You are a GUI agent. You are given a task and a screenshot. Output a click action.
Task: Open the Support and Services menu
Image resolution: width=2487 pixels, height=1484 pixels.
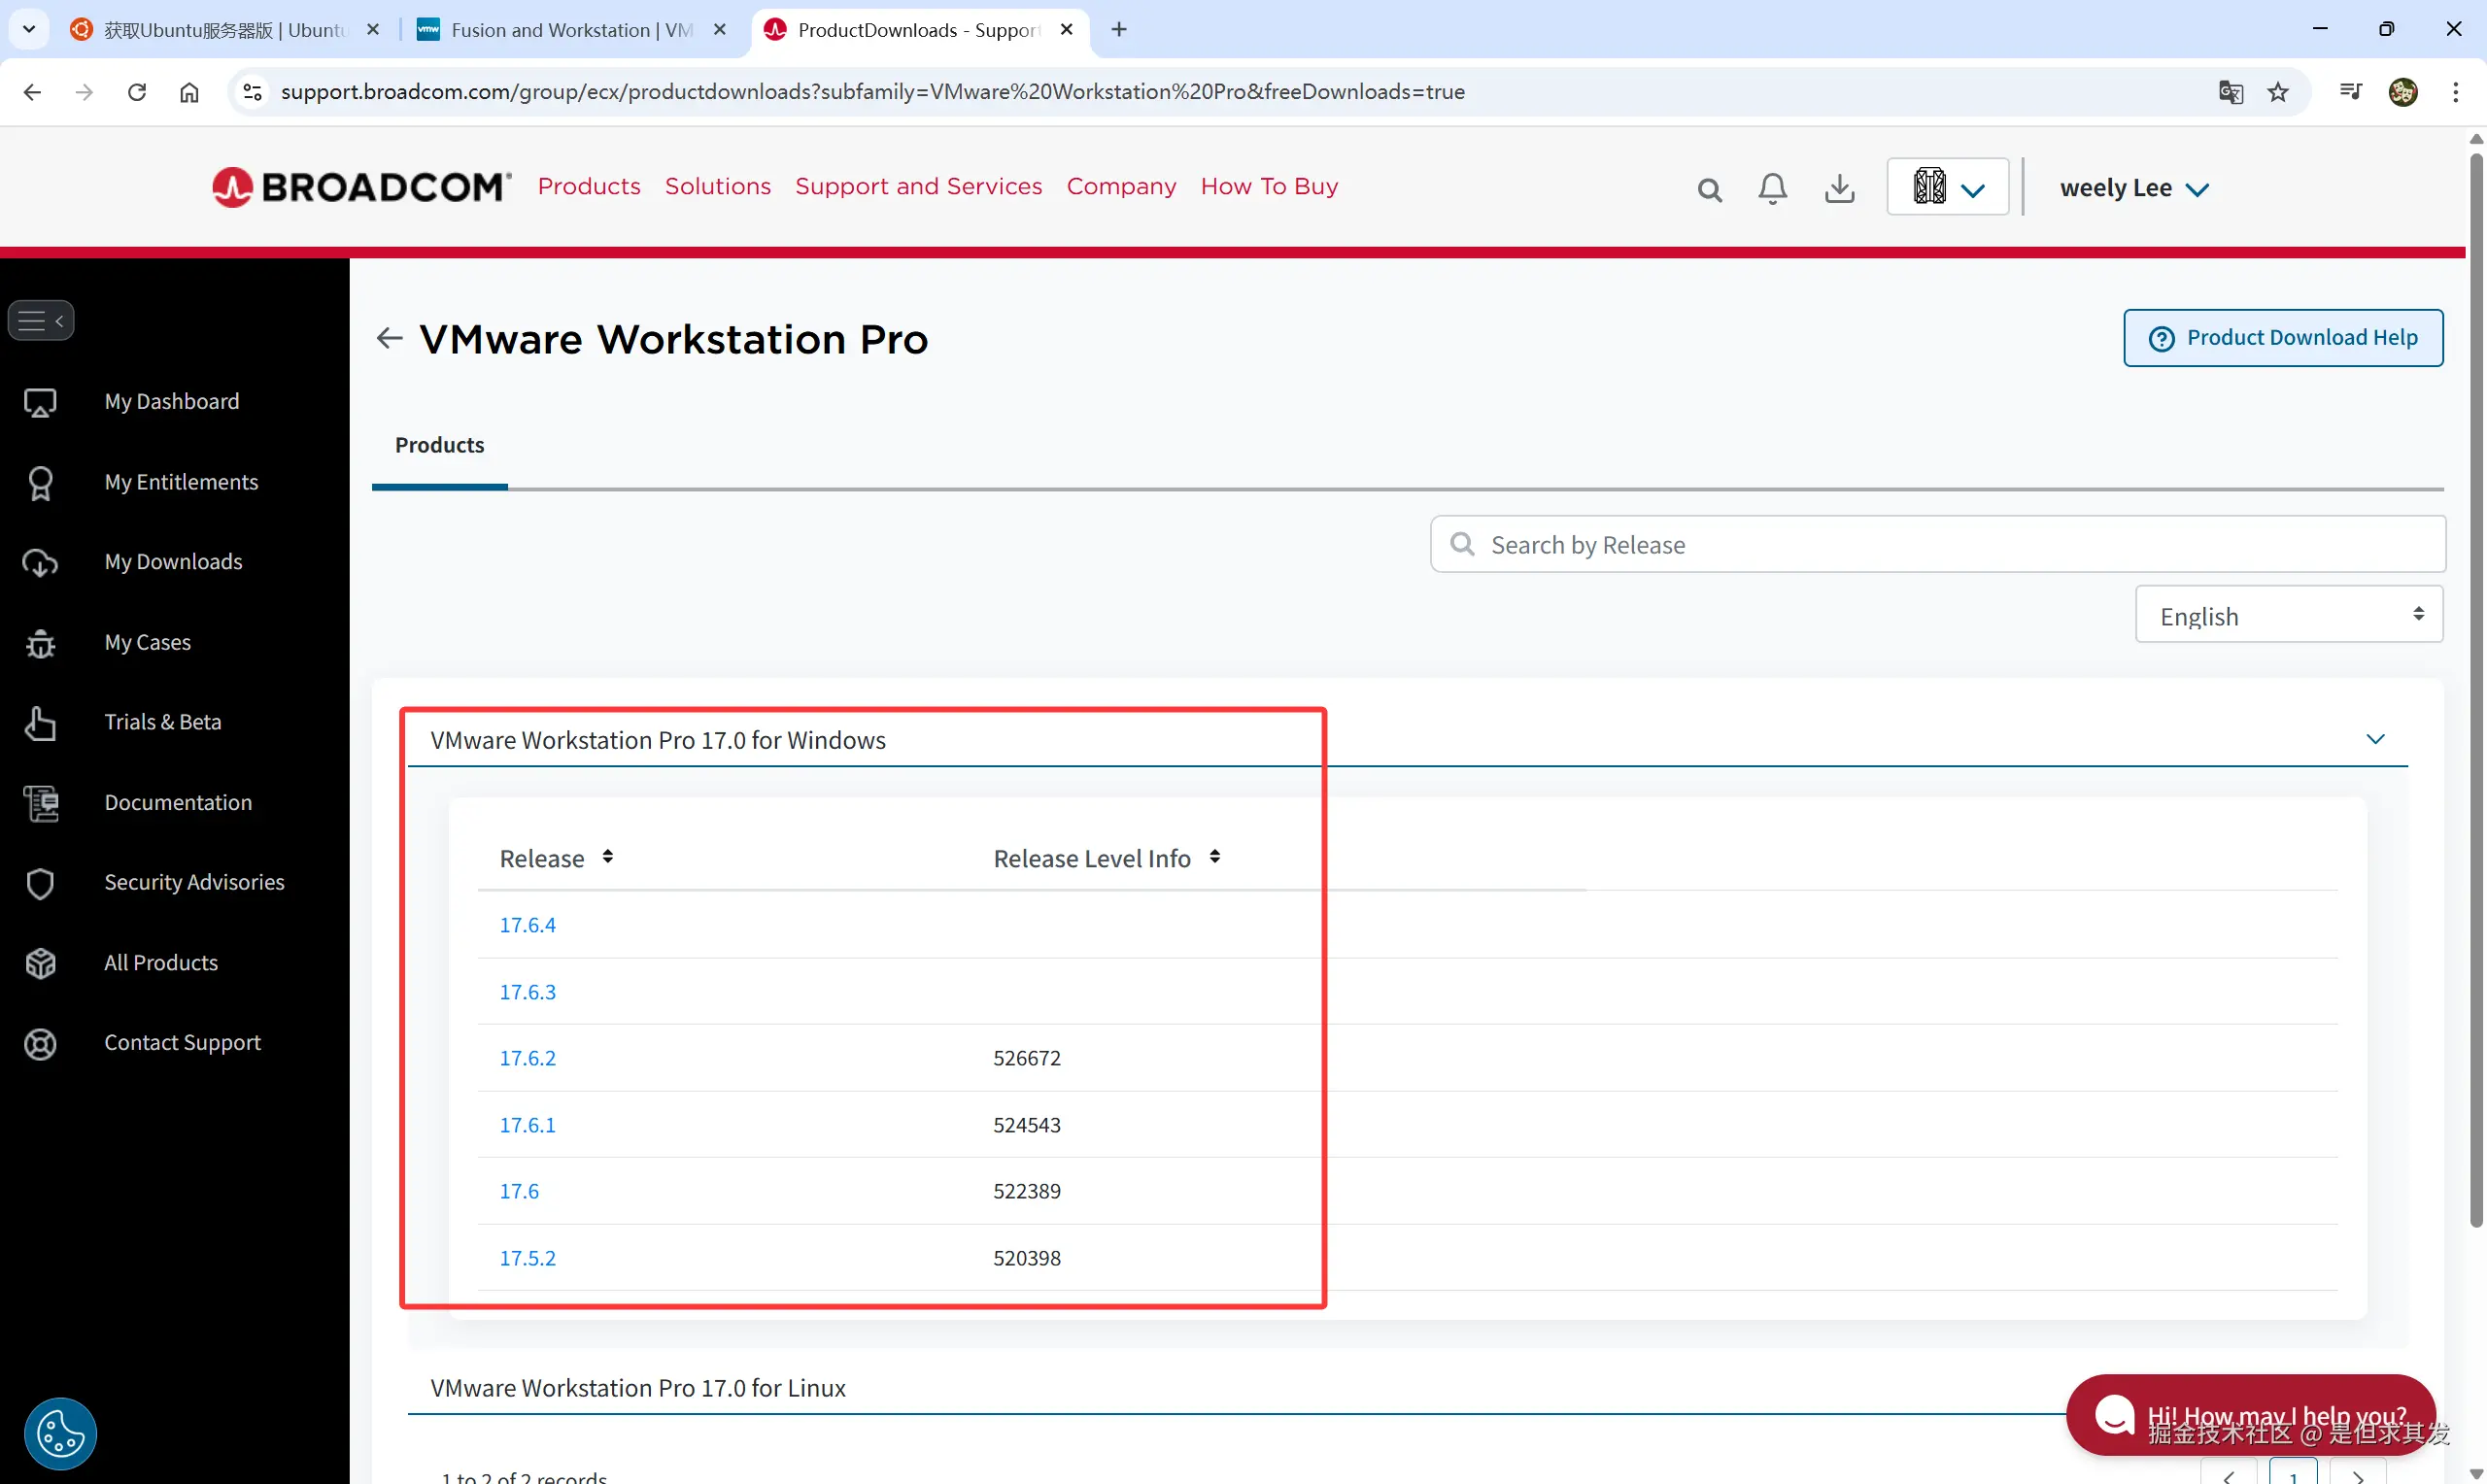[918, 186]
